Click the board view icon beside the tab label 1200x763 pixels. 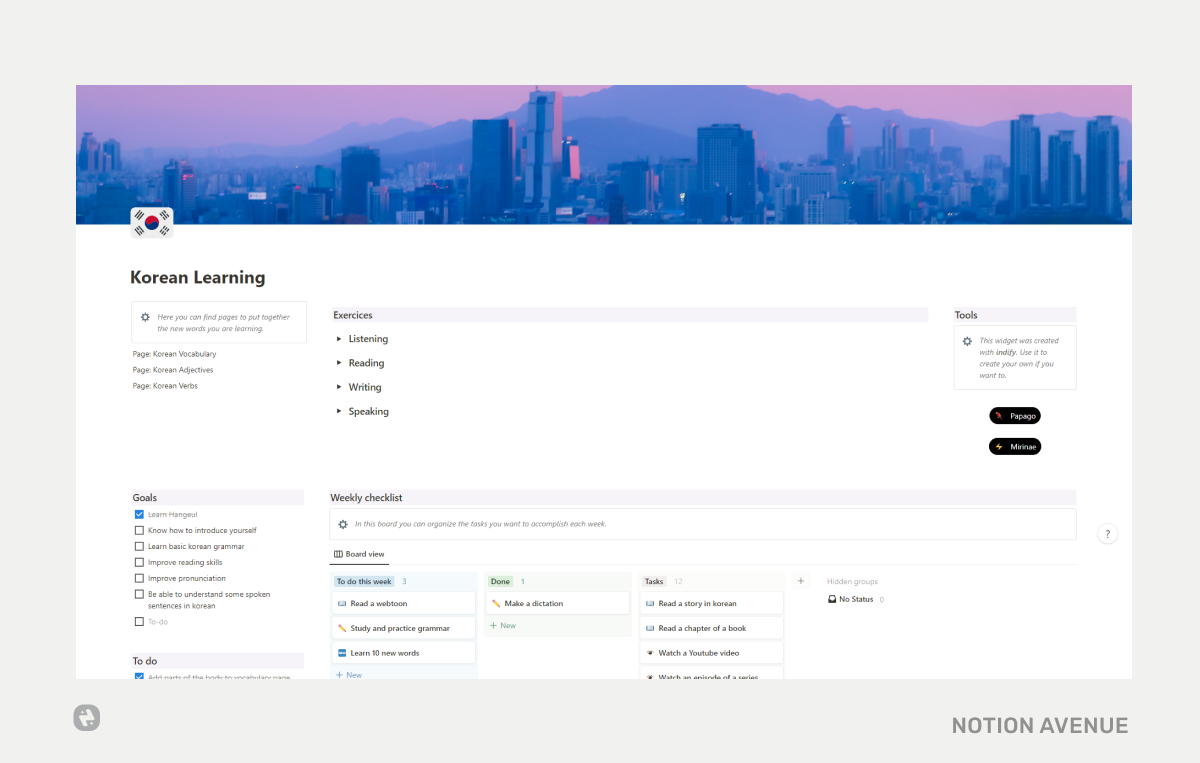[339, 554]
